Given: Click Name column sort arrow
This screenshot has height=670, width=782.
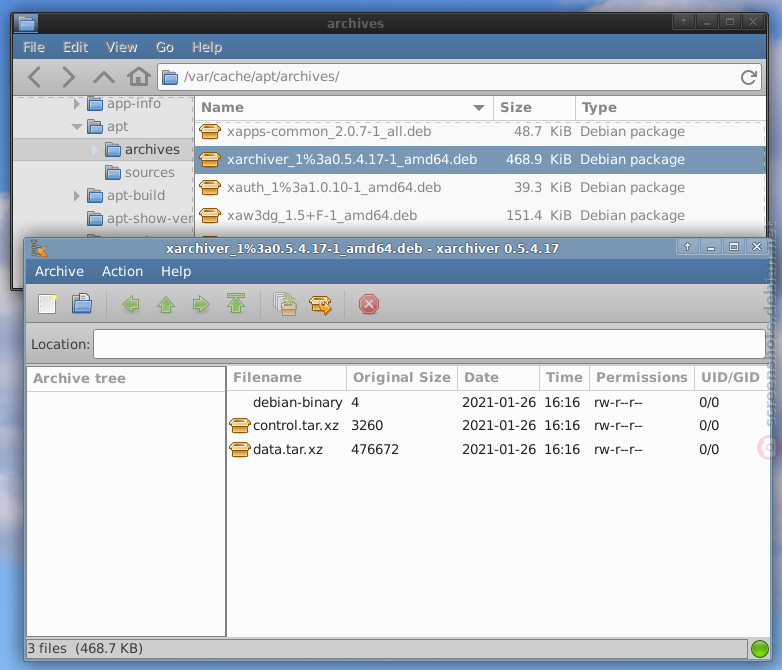Looking at the screenshot, I should (479, 108).
